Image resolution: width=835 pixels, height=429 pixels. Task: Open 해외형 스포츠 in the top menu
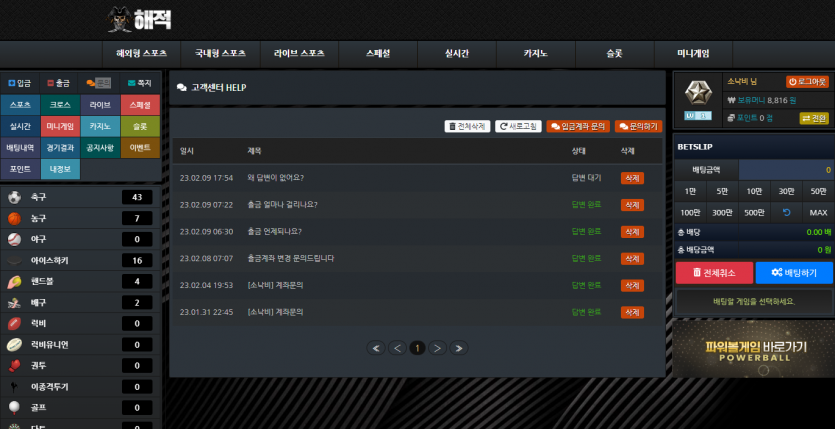tap(141, 54)
